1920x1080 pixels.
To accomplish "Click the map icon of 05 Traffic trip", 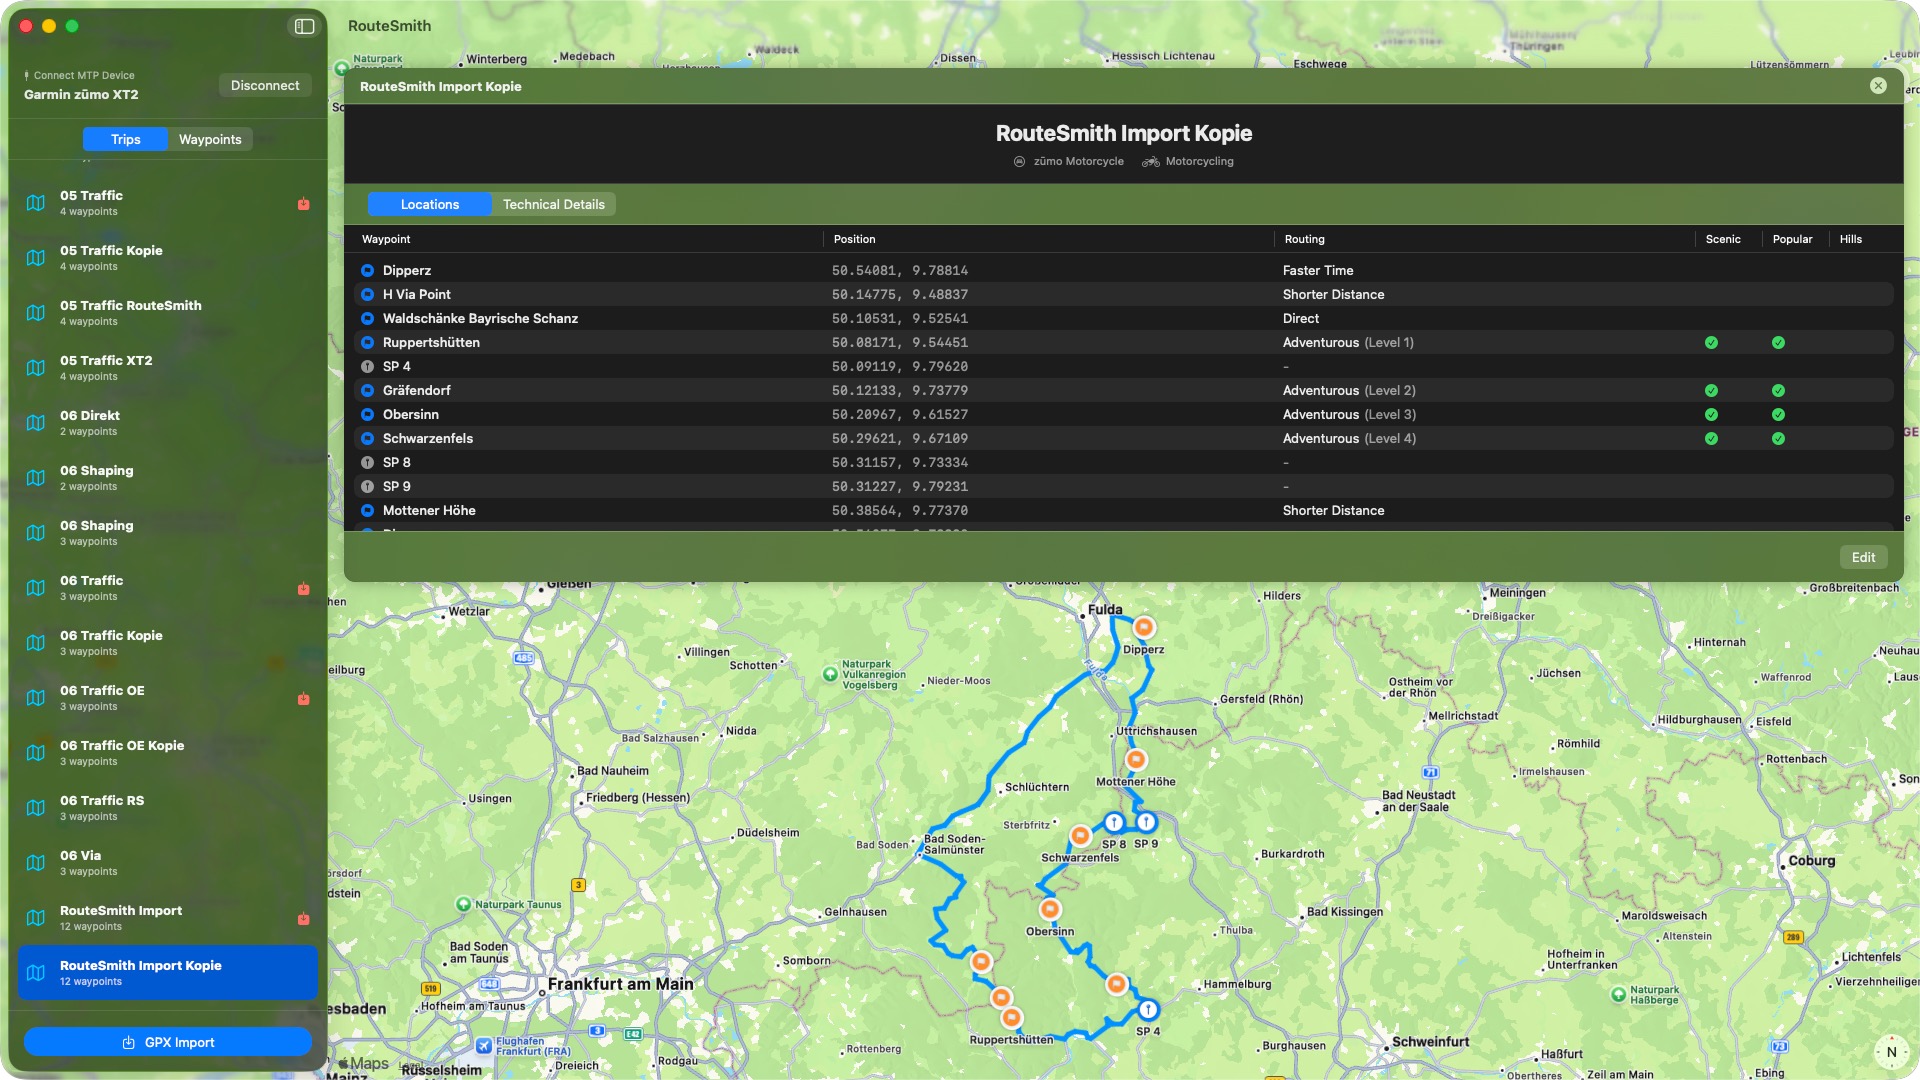I will click(36, 203).
